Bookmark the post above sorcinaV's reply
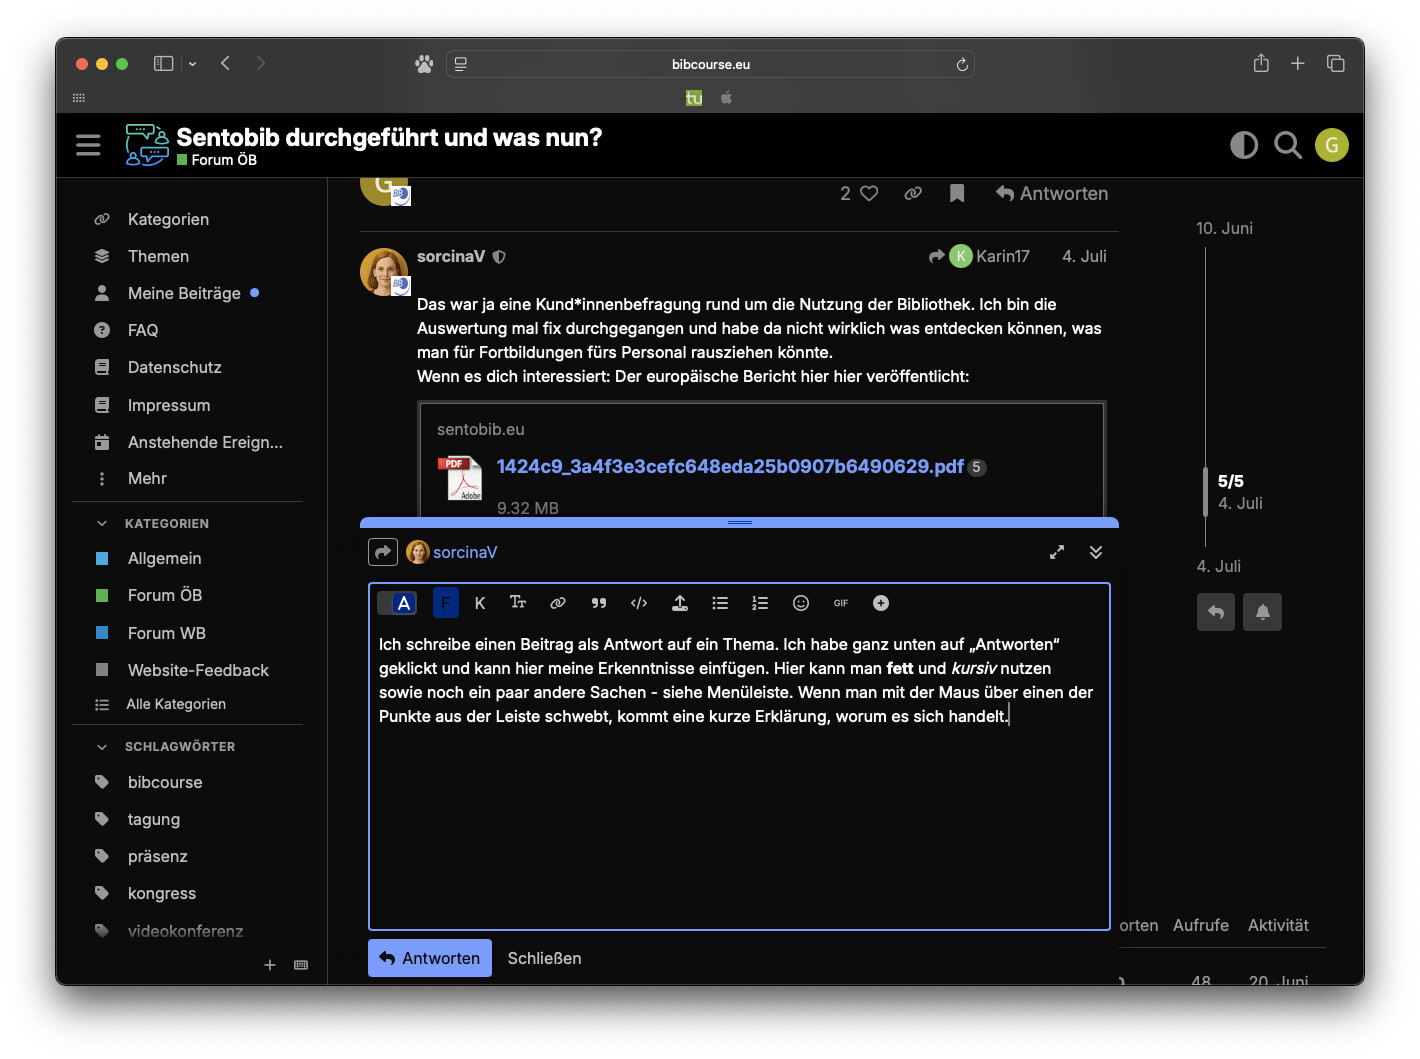1420x1059 pixels. pos(957,193)
